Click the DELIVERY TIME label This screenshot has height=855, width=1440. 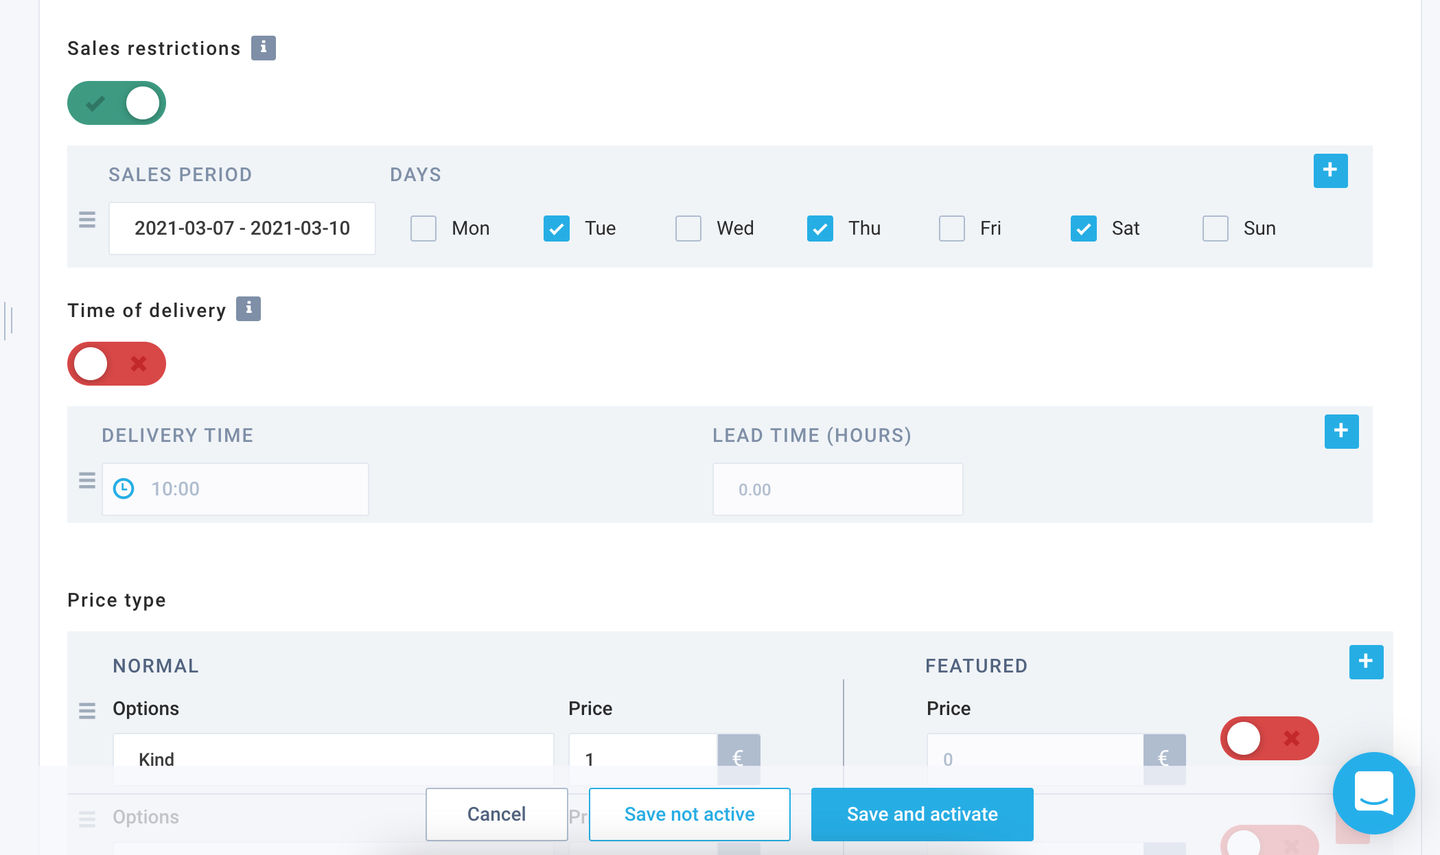(178, 435)
